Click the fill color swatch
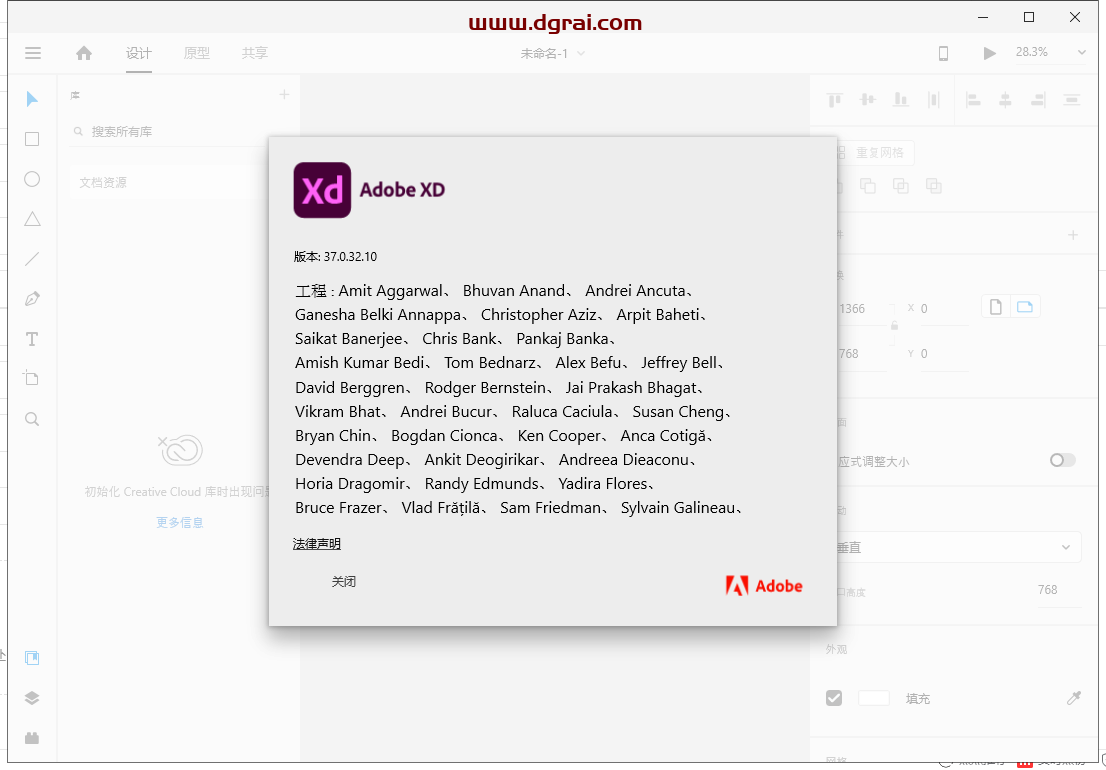This screenshot has height=770, width=1106. pos(873,698)
